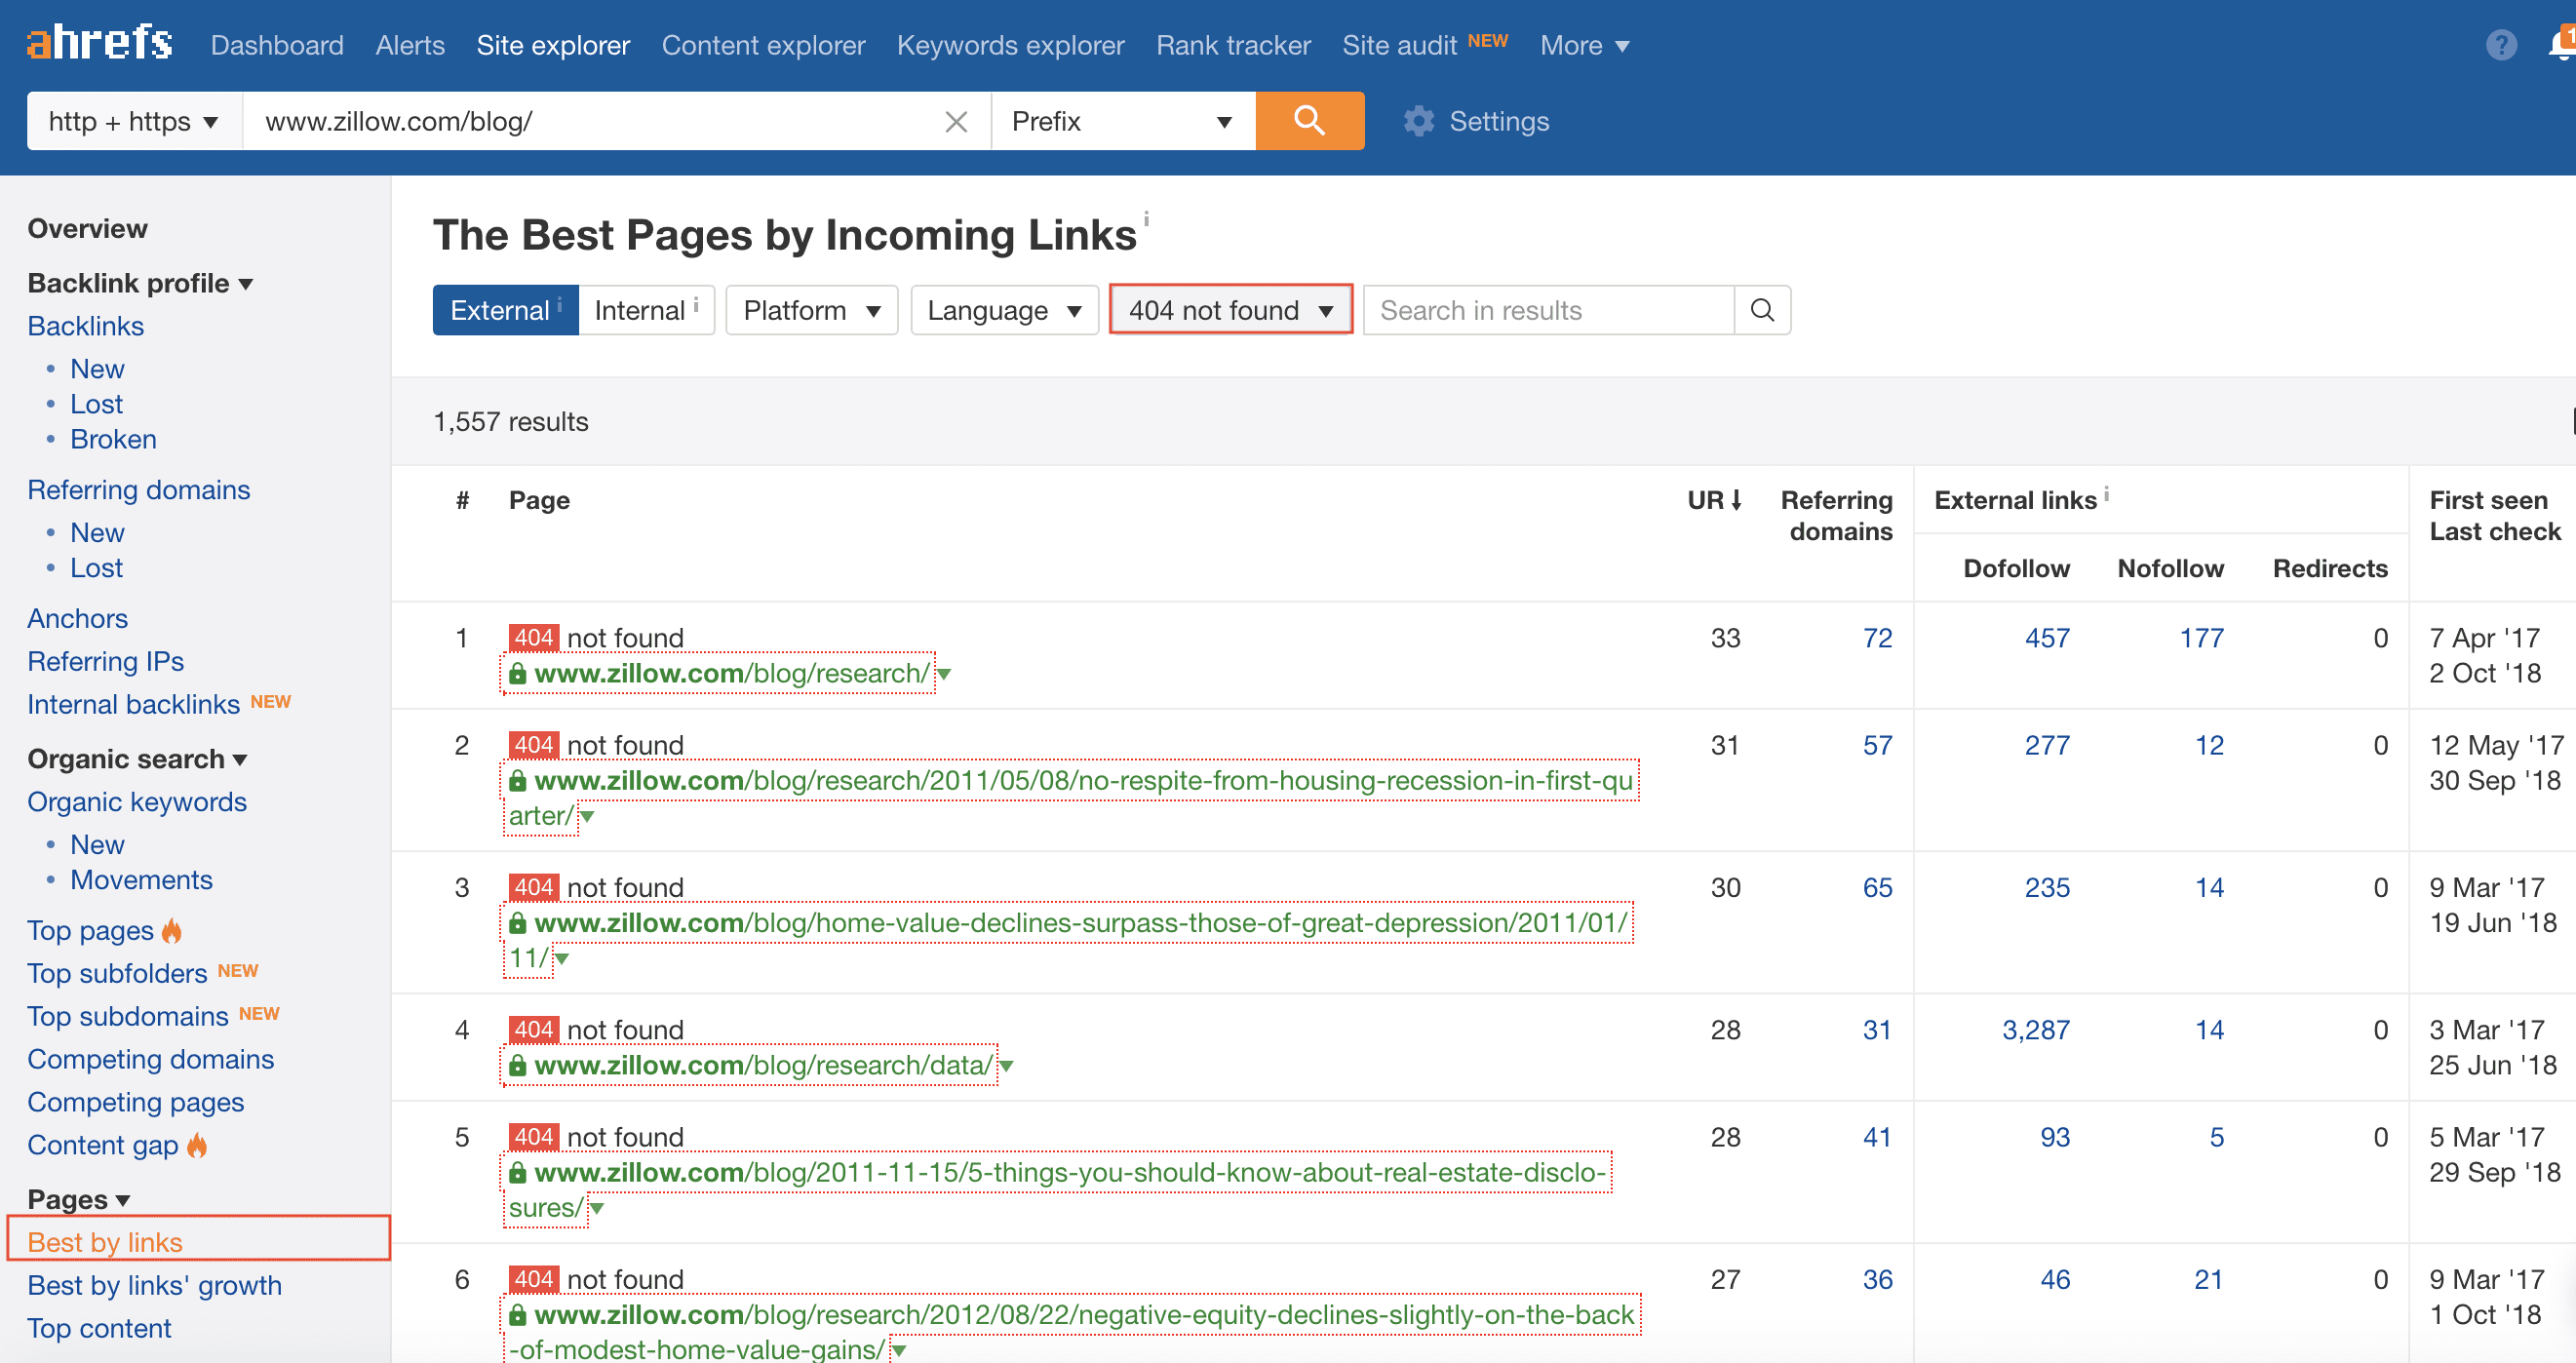Sort by Referring domains column header
This screenshot has width=2576, height=1363.
pos(1836,516)
